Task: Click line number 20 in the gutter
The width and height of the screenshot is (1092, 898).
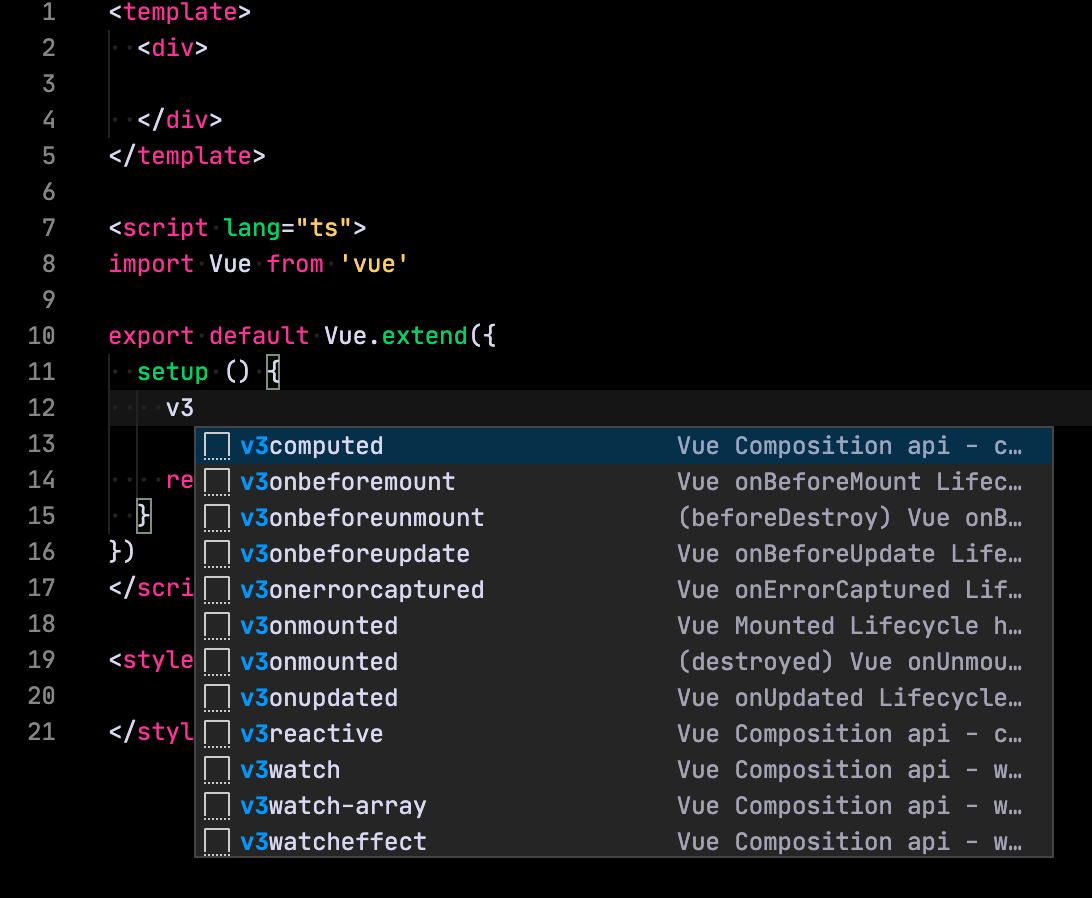Action: click(42, 696)
